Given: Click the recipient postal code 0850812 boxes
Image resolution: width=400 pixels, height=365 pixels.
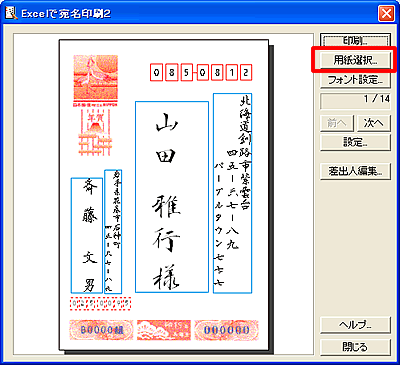Looking at the screenshot, I should [201, 72].
